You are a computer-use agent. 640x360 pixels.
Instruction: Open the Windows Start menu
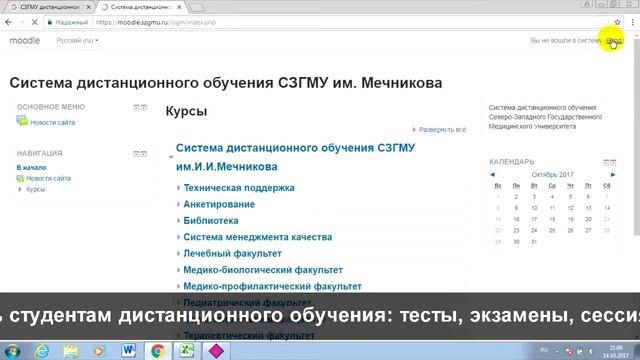coord(12,351)
